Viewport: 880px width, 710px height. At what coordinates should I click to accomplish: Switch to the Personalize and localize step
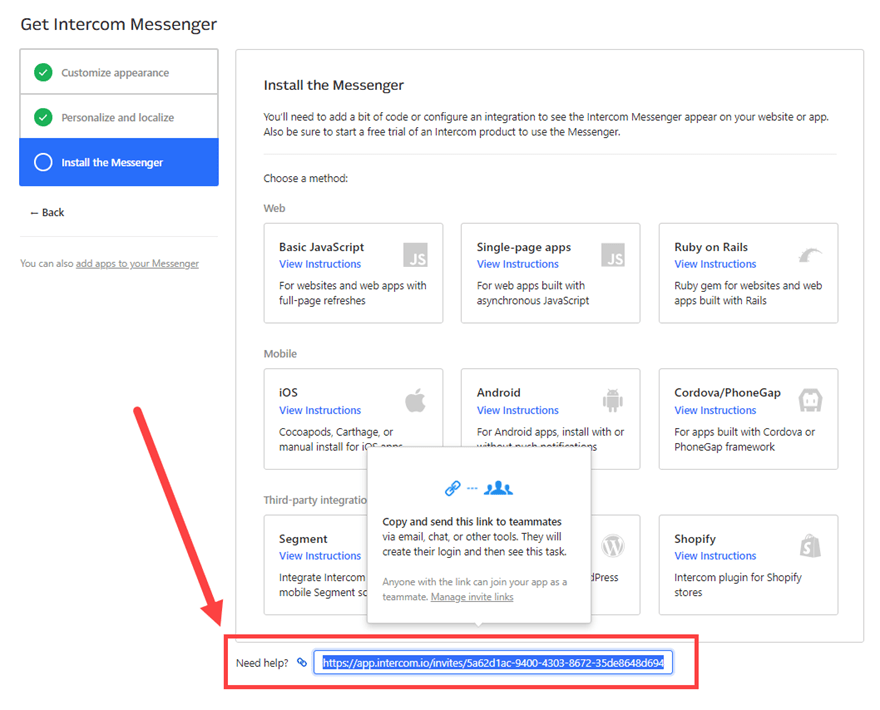pos(120,118)
